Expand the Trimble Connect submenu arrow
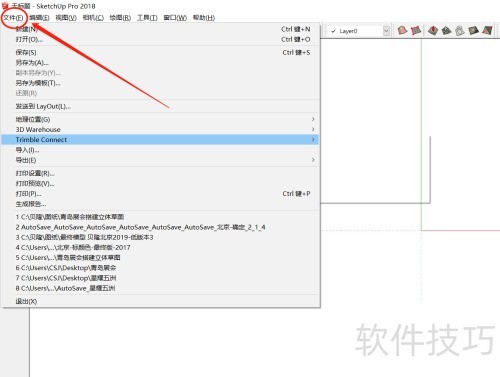This screenshot has width=500, height=377. pos(313,139)
